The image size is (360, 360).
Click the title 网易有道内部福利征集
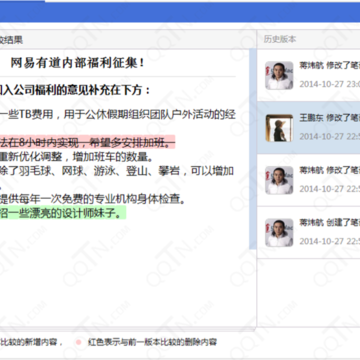coord(77,63)
